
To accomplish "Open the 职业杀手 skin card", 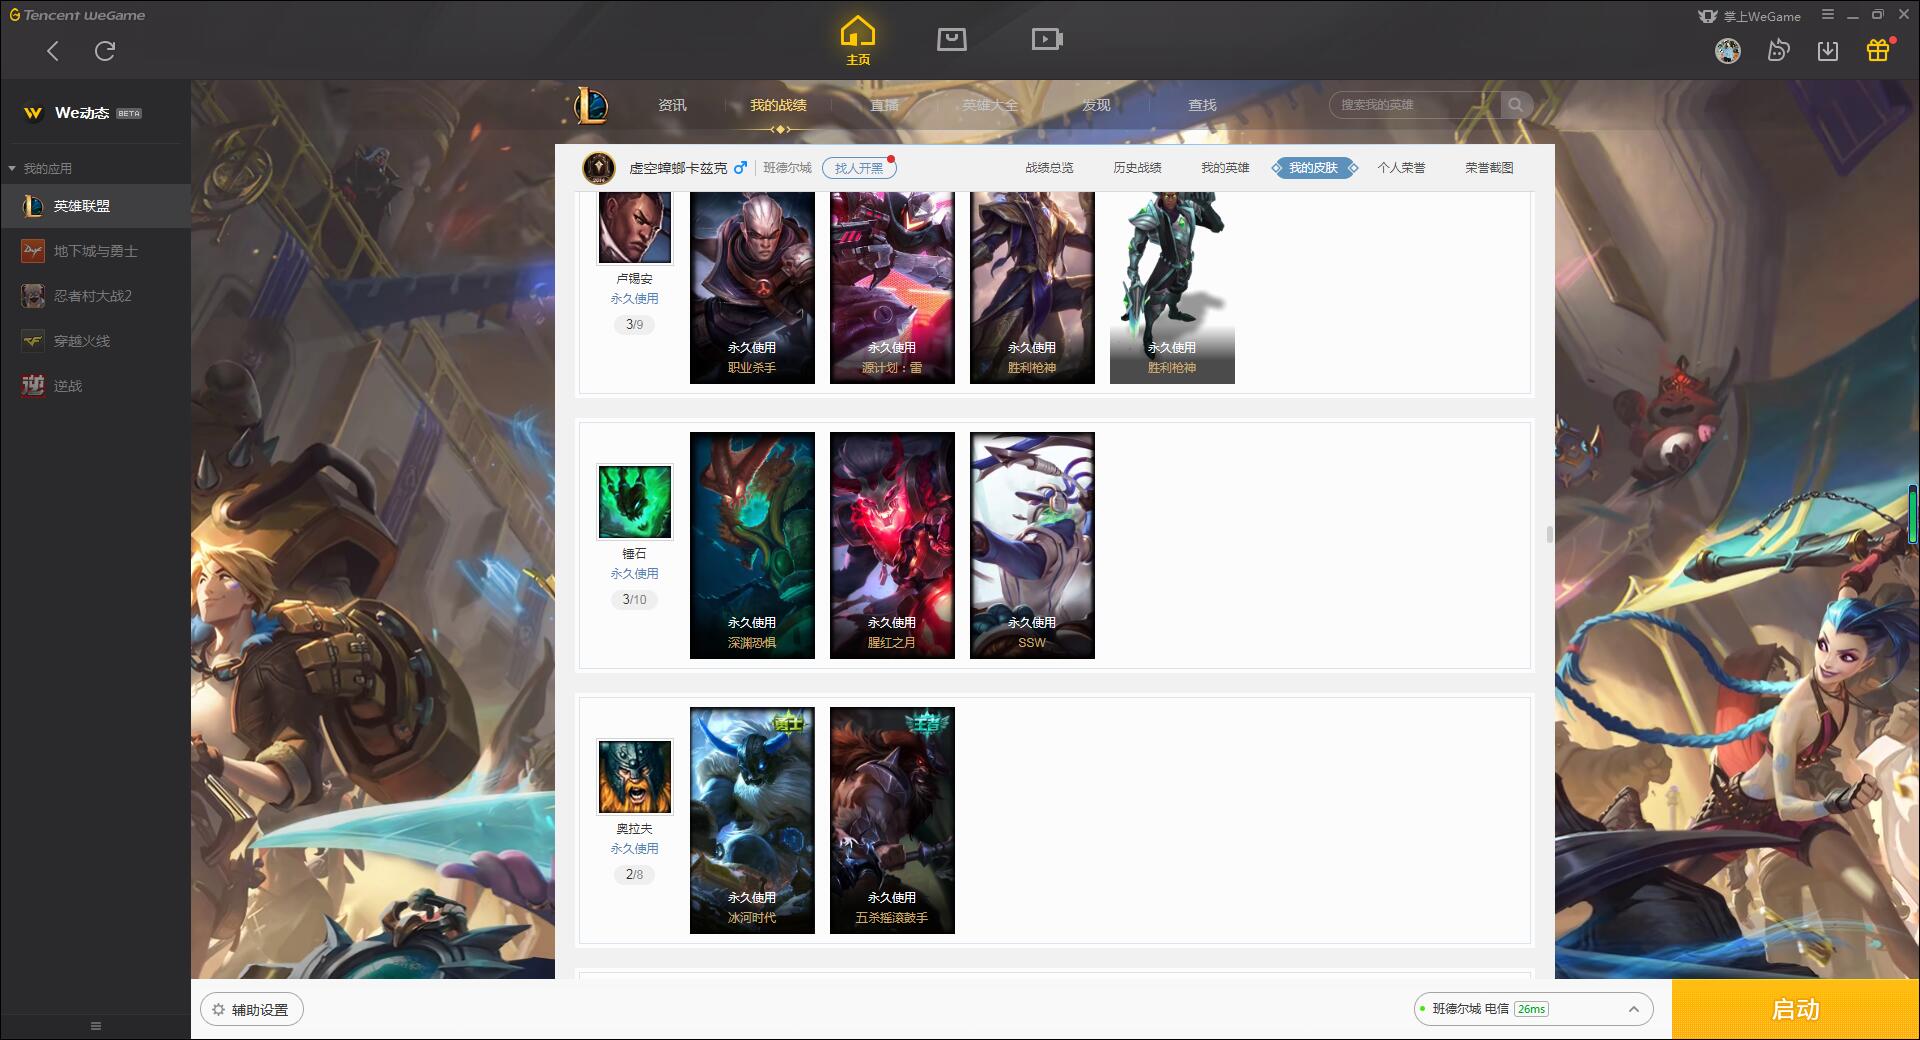I will (x=752, y=288).
